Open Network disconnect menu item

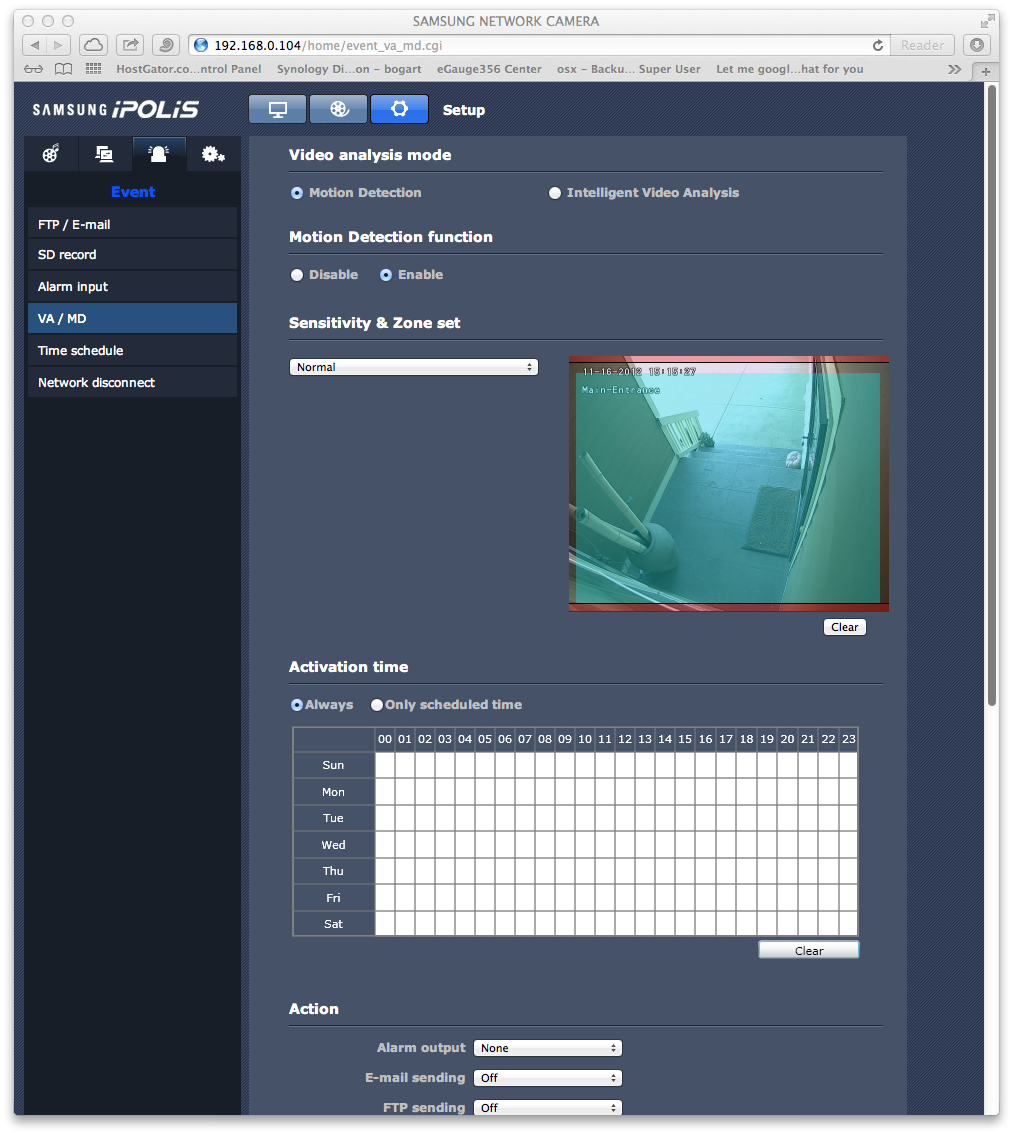coord(133,382)
